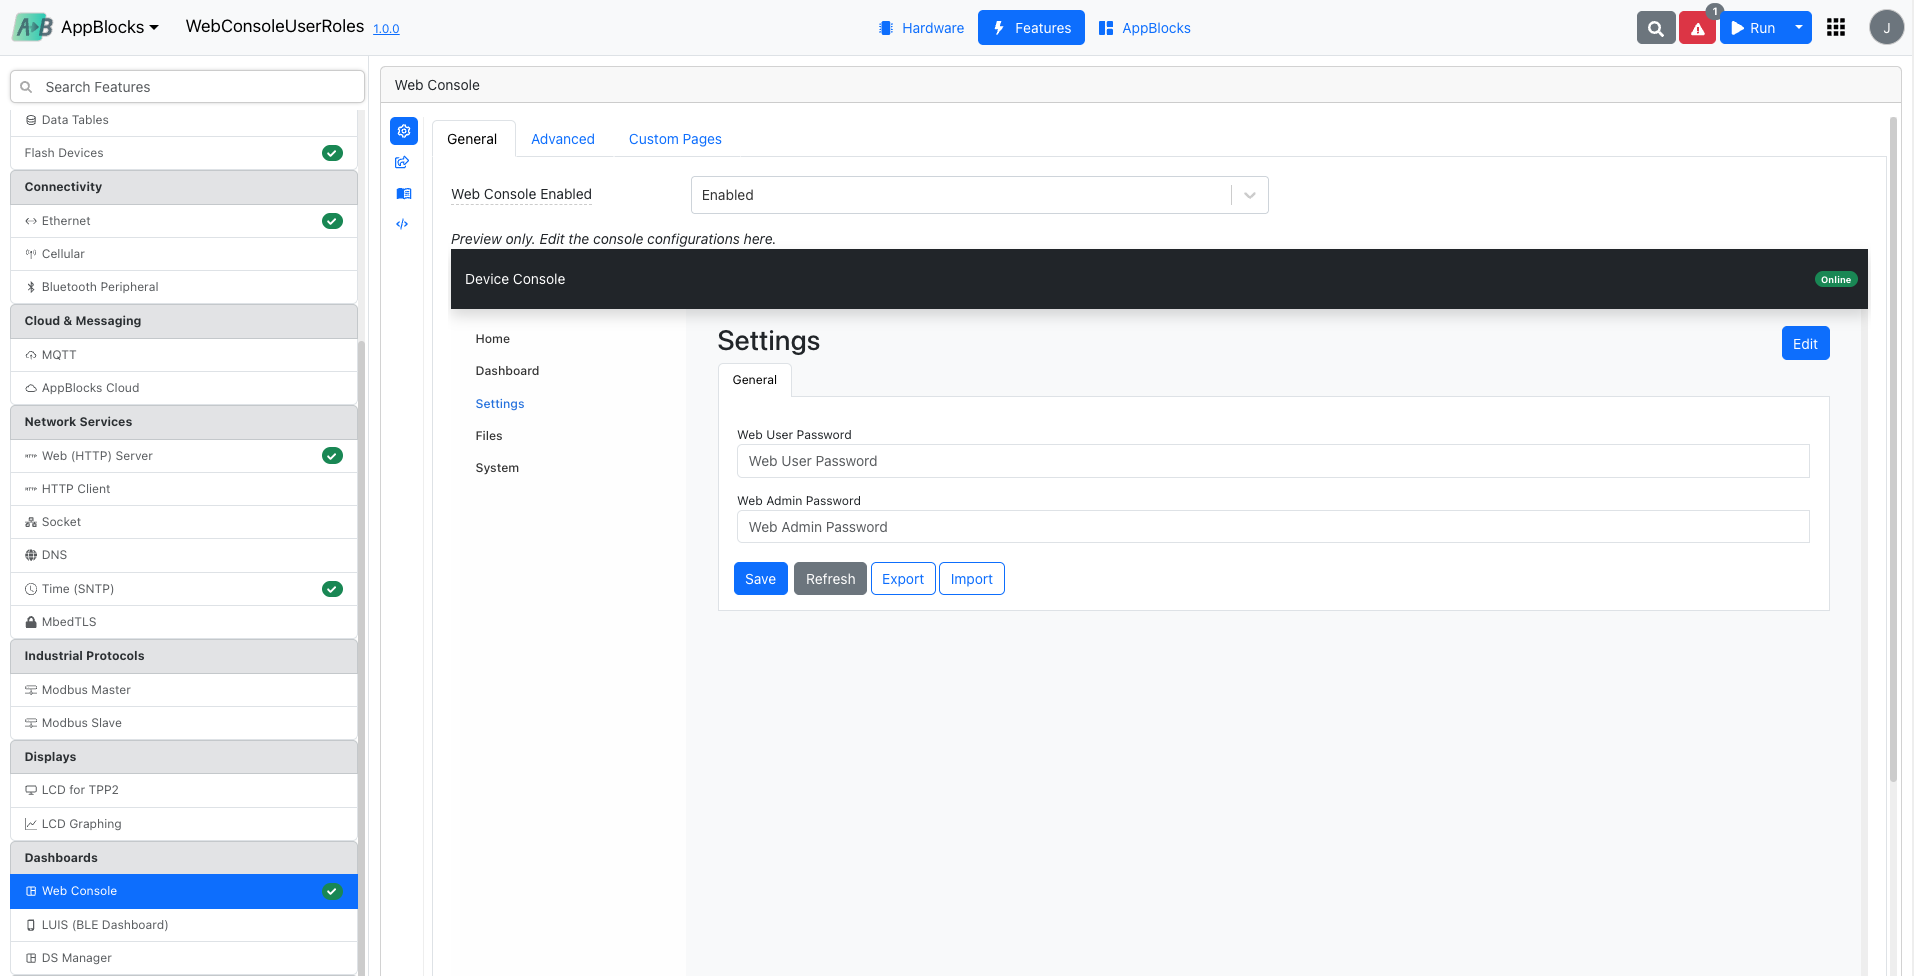Select the settings gear icon in side strip

click(404, 131)
